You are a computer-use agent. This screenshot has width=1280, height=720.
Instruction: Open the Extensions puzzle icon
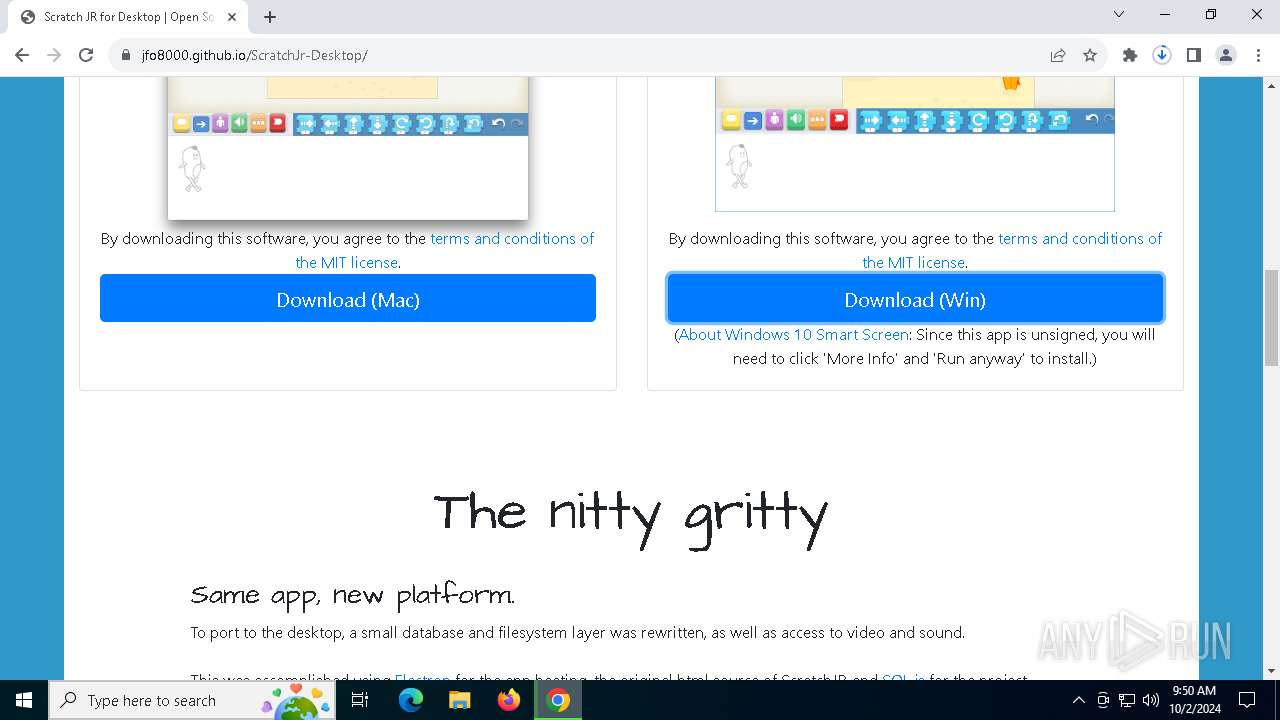tap(1130, 56)
